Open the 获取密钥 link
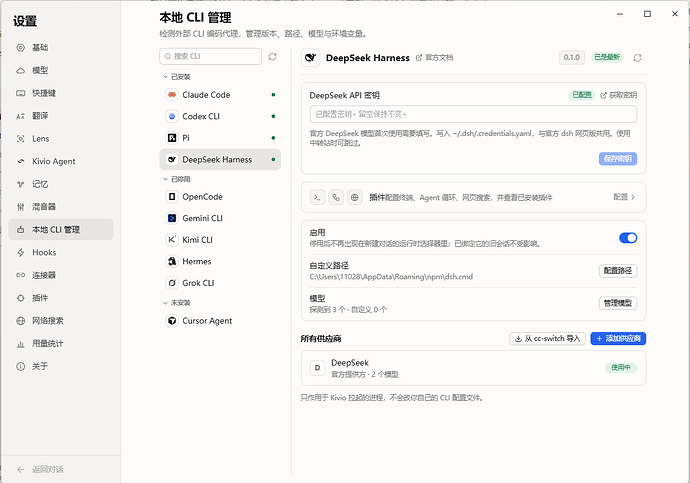 619,95
